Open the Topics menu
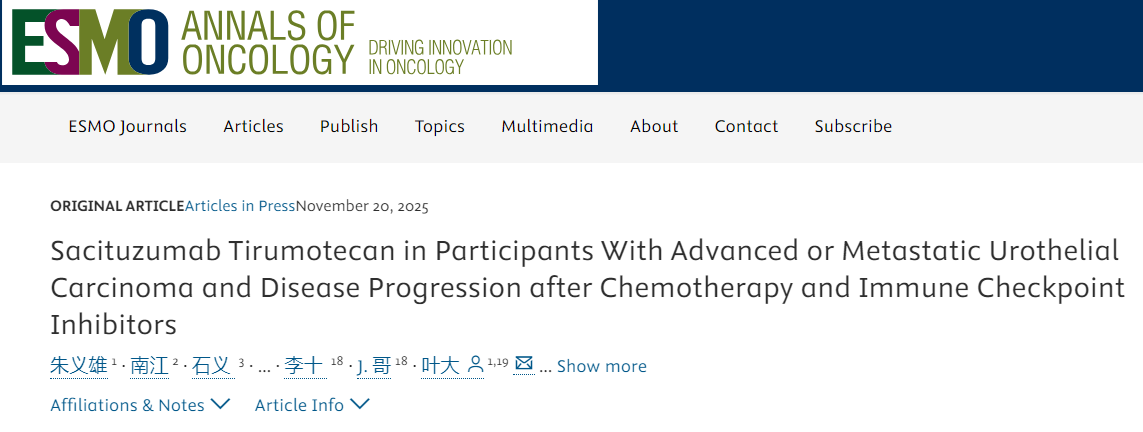Viewport: 1143px width, 432px height. tap(440, 126)
